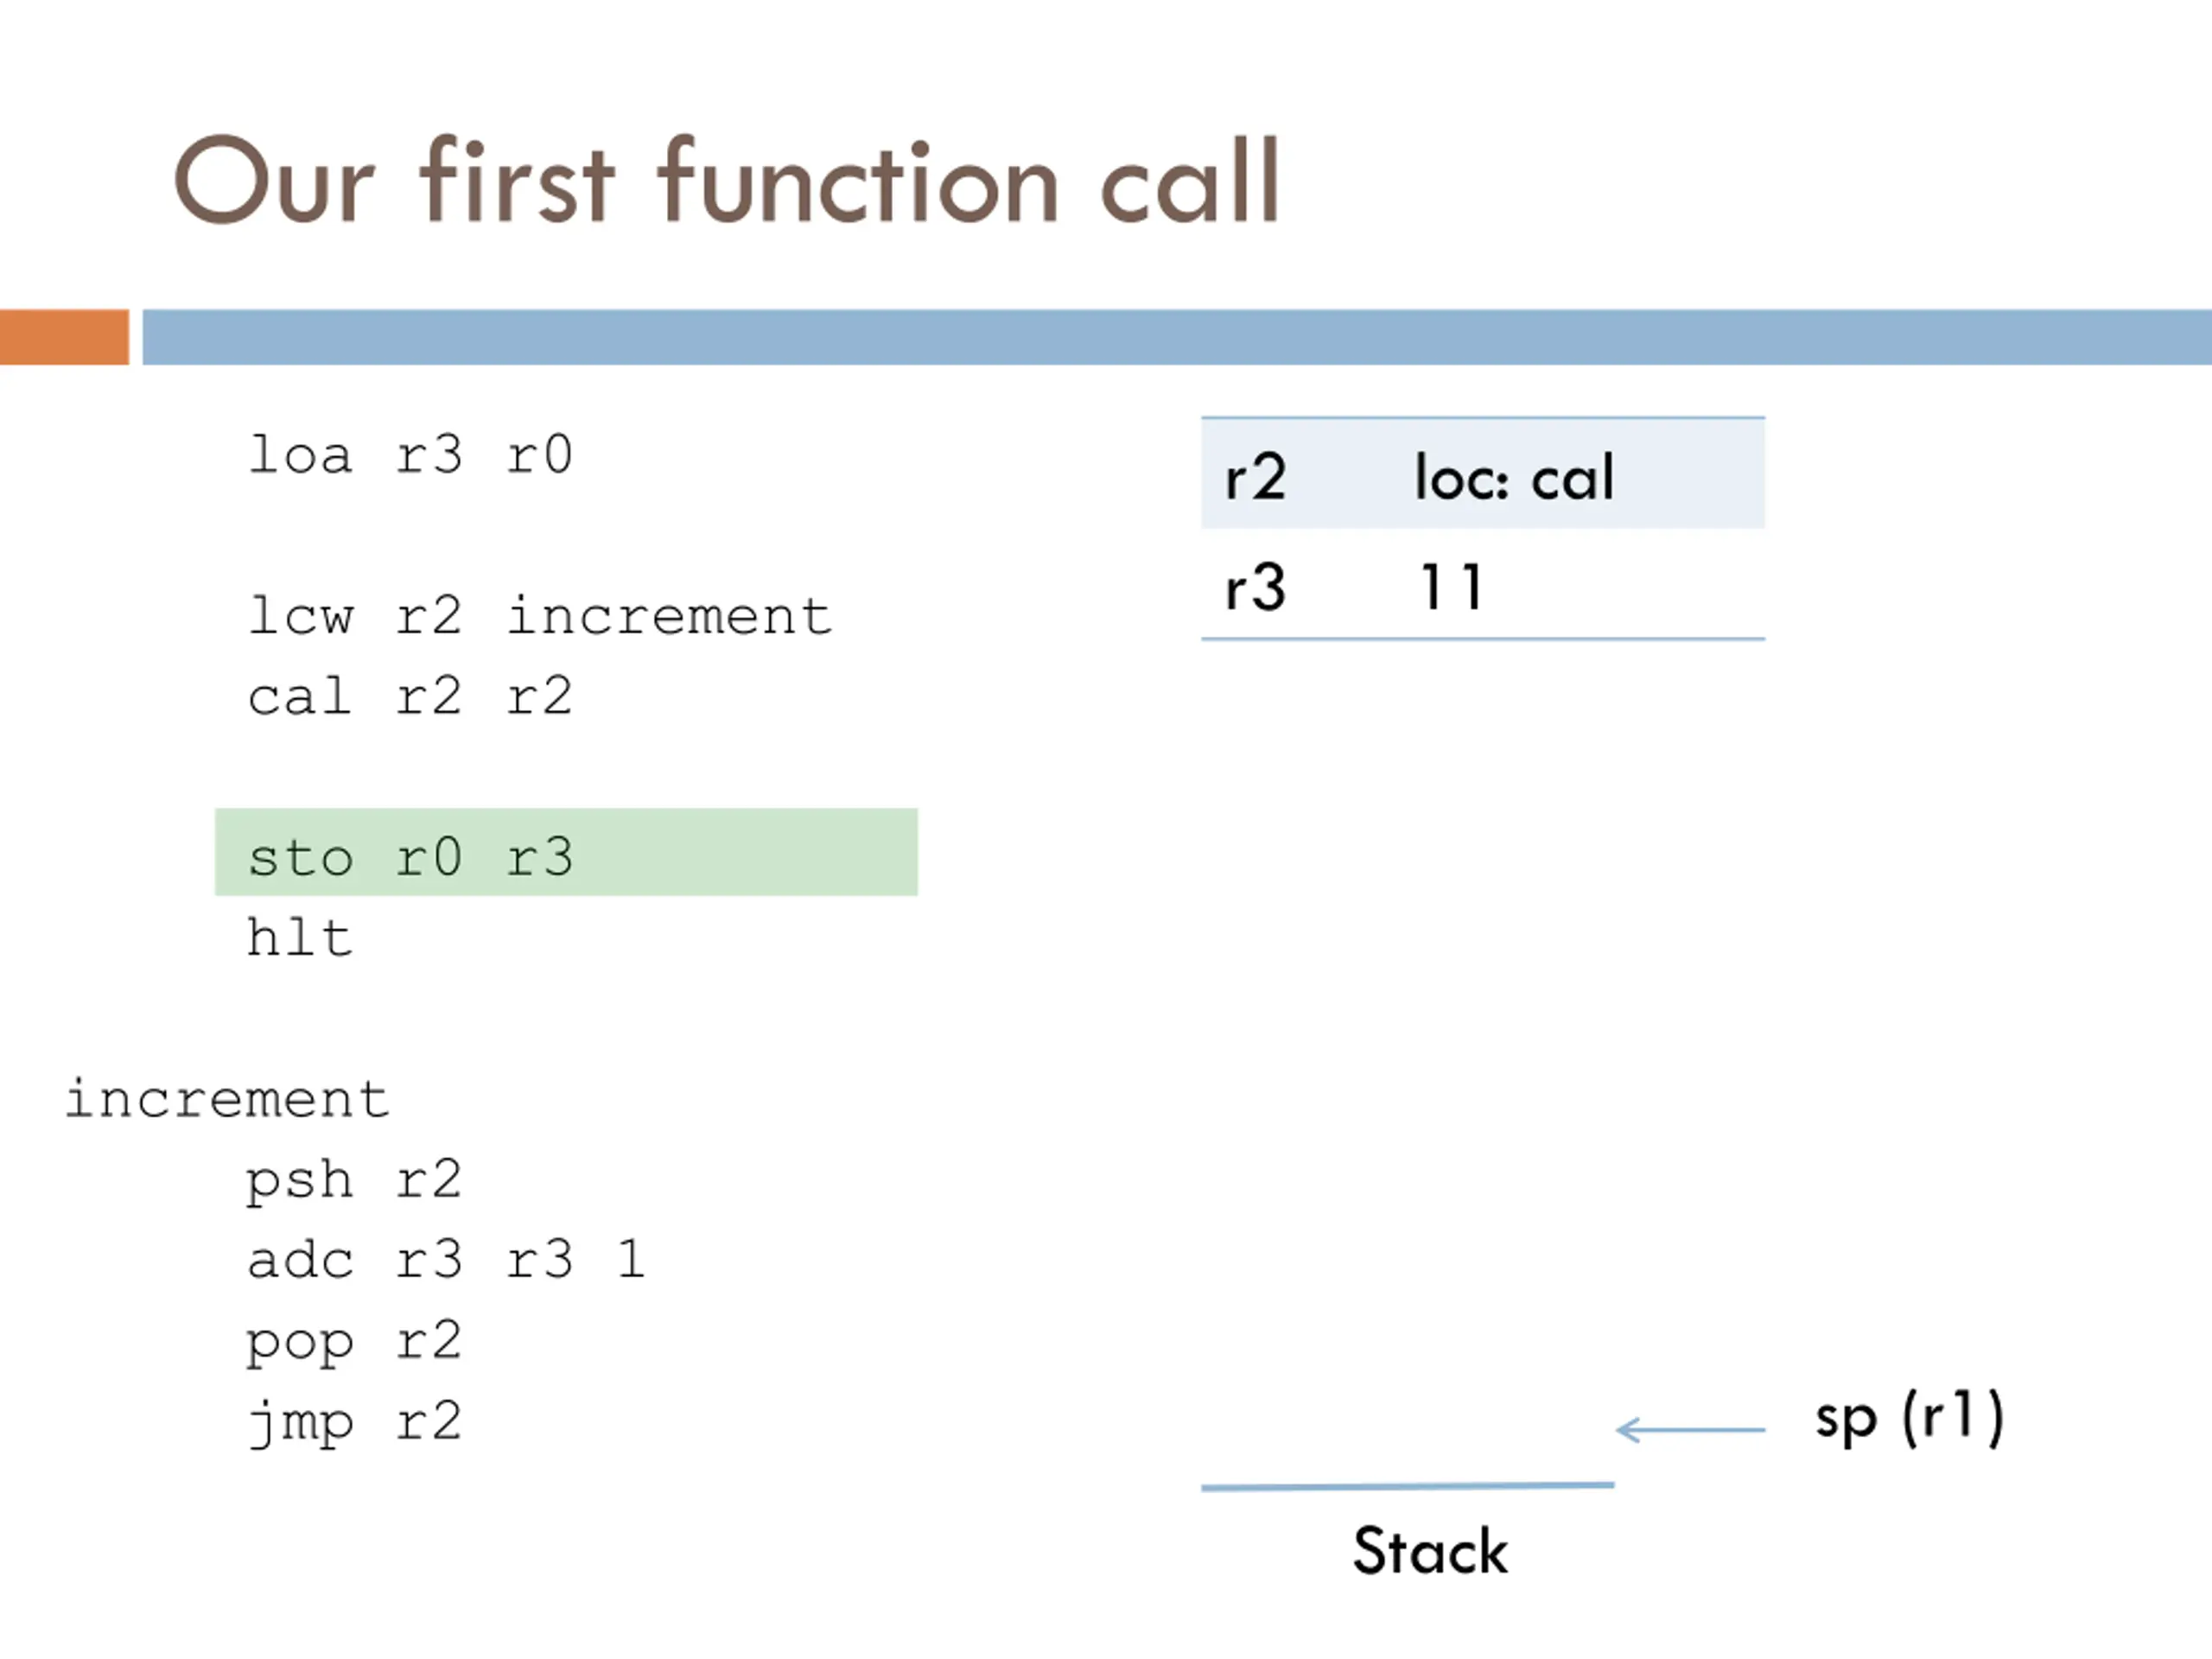Select the 'psh r2' instruction
The width and height of the screenshot is (2212, 1659).
point(354,1182)
